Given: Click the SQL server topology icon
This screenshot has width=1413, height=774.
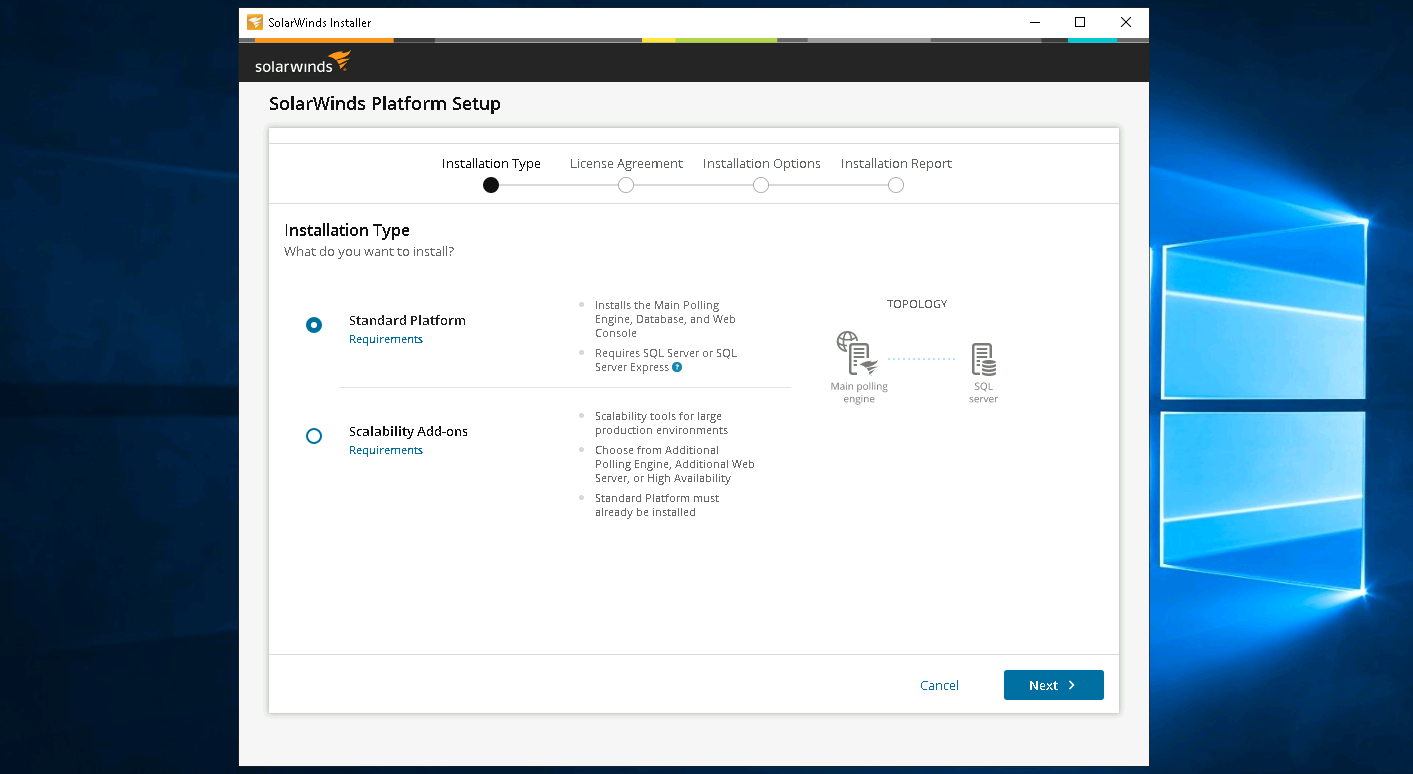Looking at the screenshot, I should click(x=983, y=359).
